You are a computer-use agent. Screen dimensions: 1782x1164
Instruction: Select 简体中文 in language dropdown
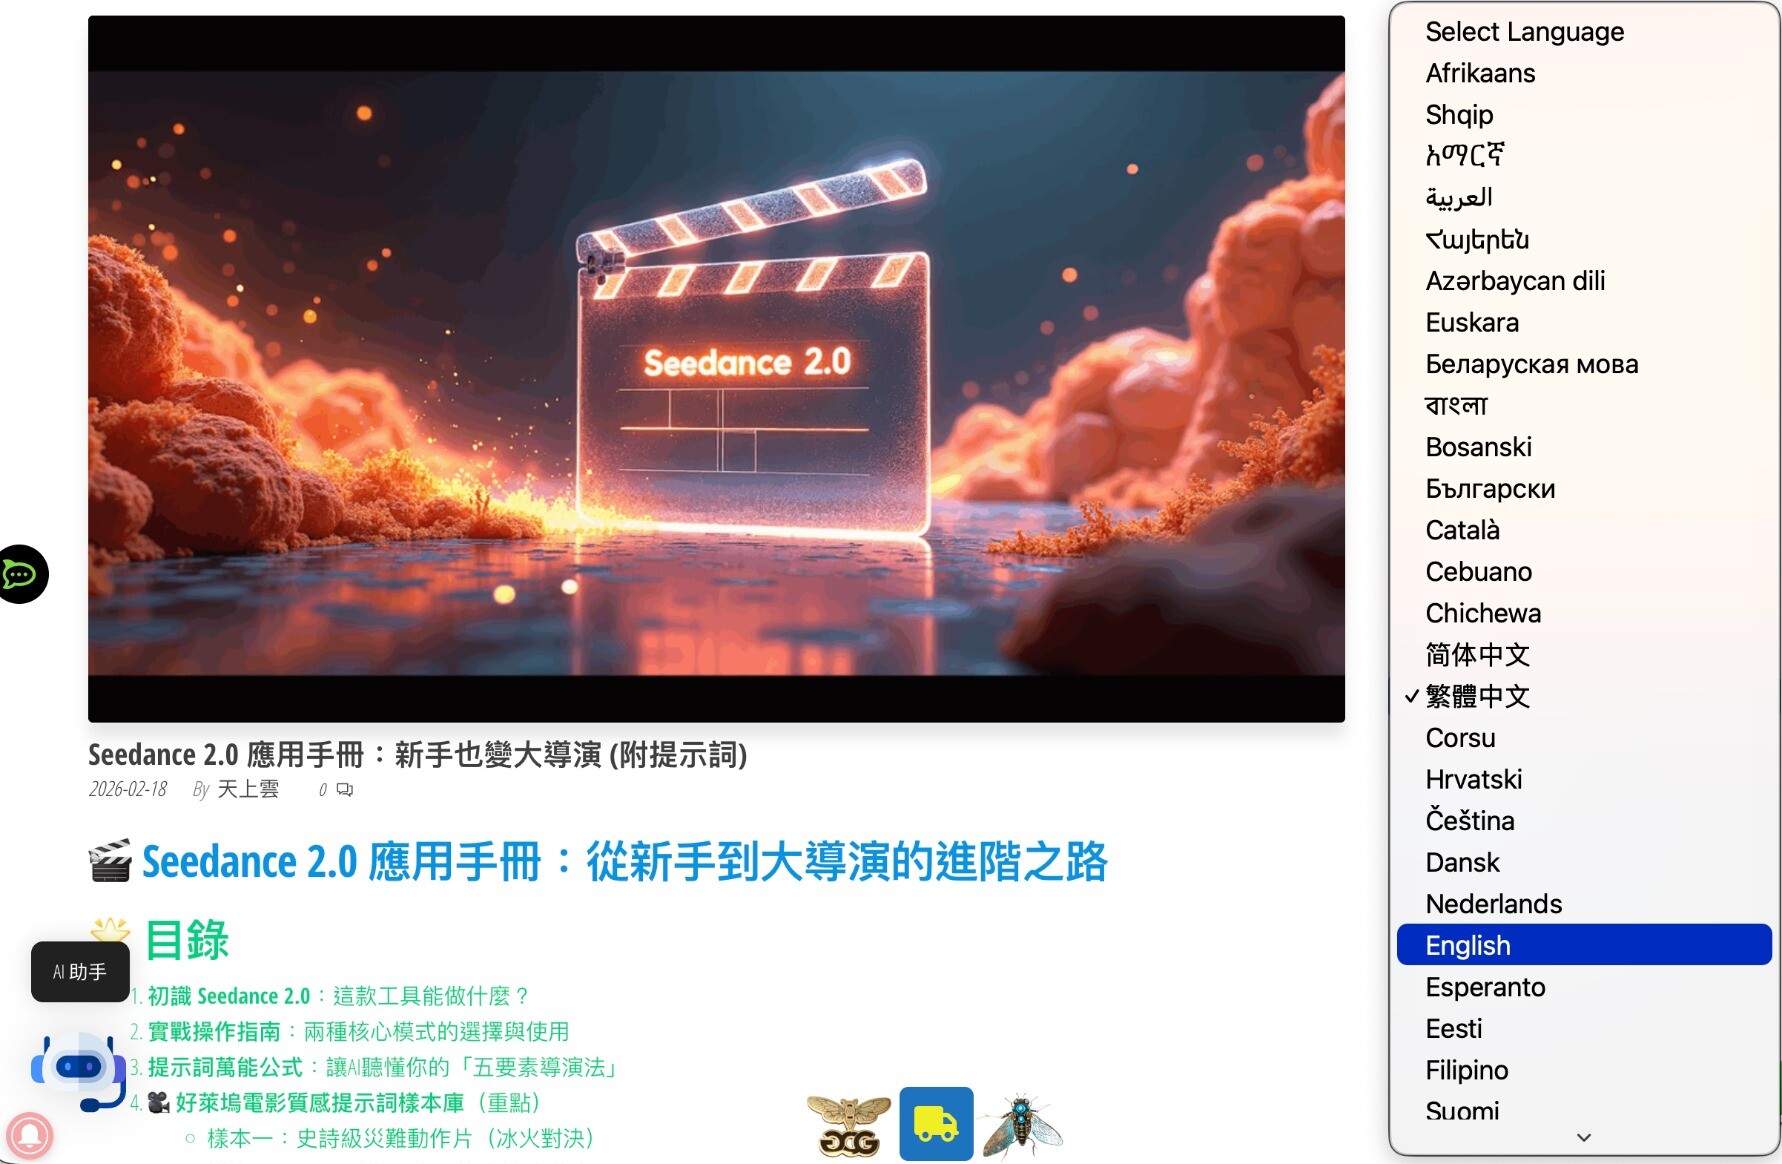point(1477,655)
